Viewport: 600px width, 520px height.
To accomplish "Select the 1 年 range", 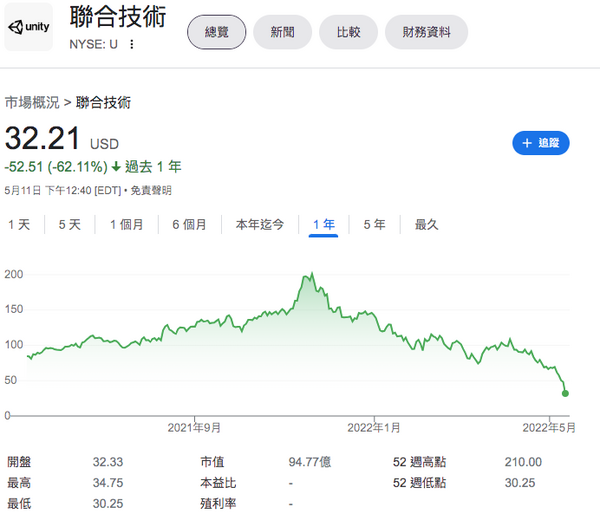I will (324, 225).
